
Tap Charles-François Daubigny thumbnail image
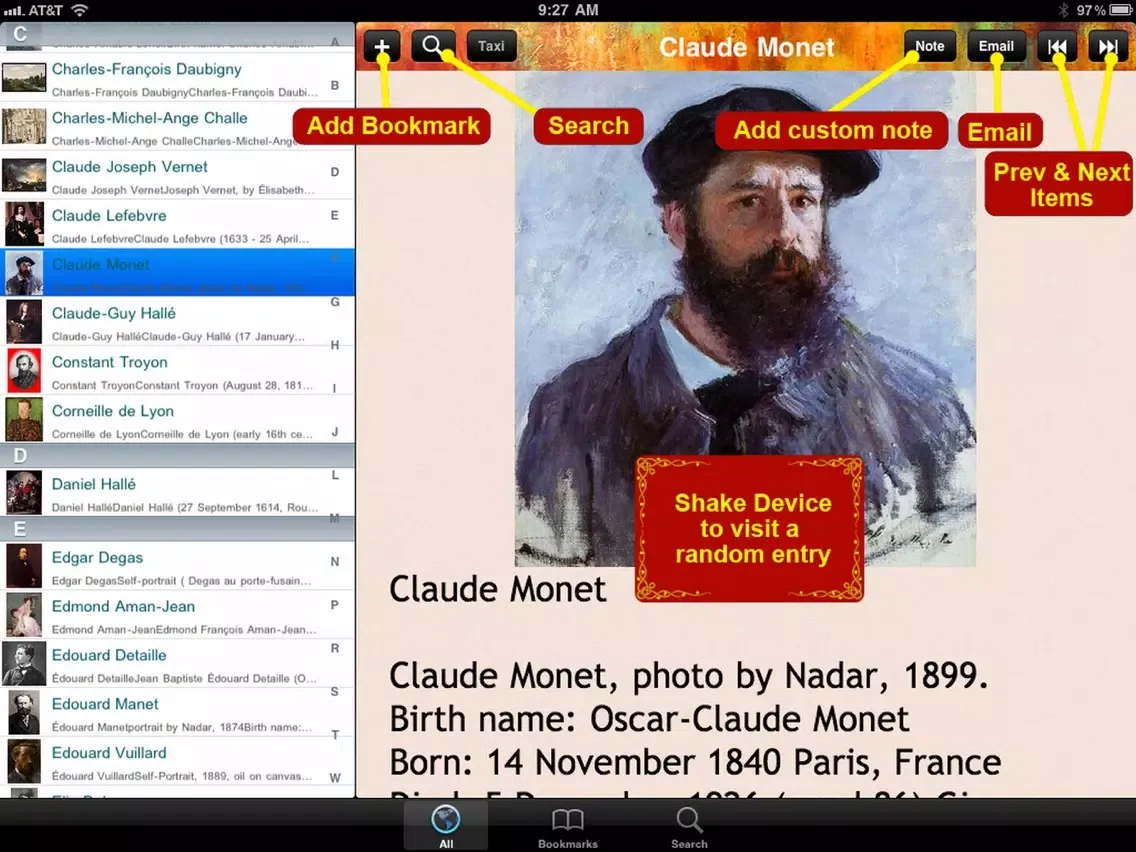24,78
